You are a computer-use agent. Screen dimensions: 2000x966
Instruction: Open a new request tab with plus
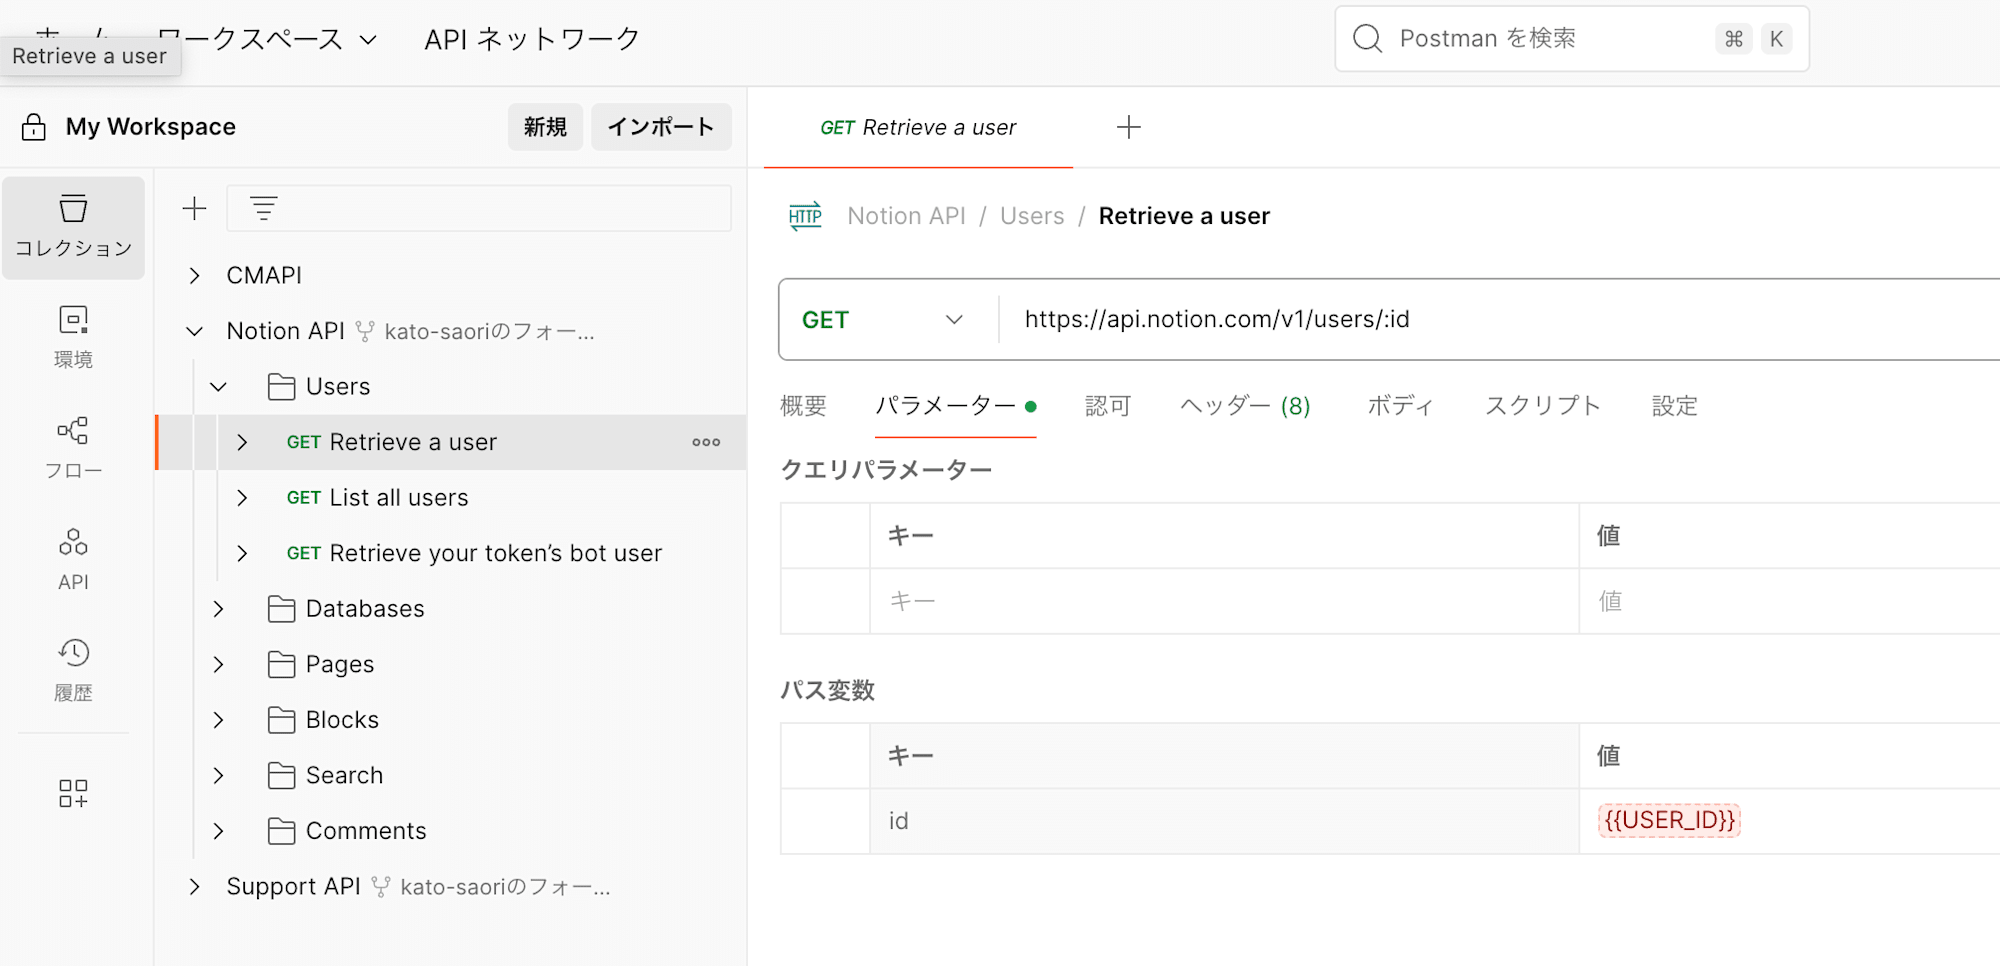(1128, 127)
